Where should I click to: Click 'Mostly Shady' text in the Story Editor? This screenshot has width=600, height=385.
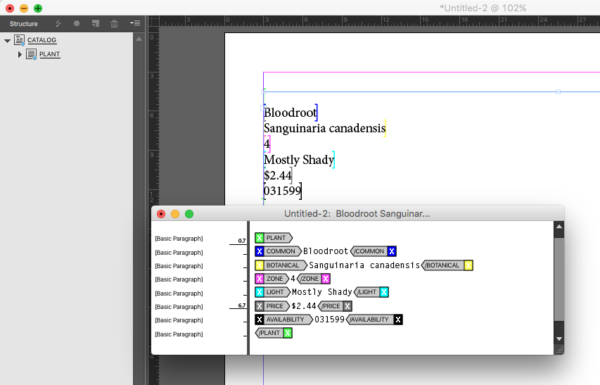coord(322,292)
